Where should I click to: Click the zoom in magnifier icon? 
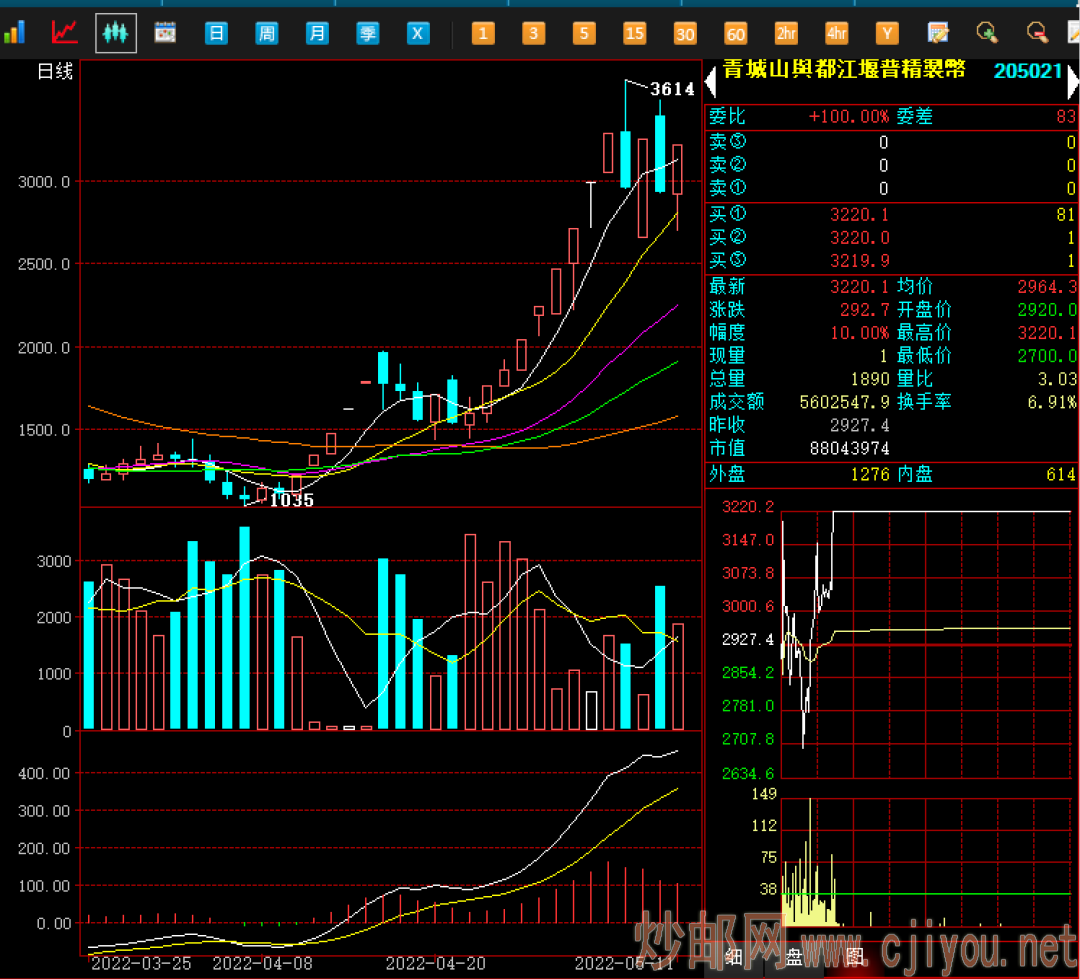(x=988, y=33)
